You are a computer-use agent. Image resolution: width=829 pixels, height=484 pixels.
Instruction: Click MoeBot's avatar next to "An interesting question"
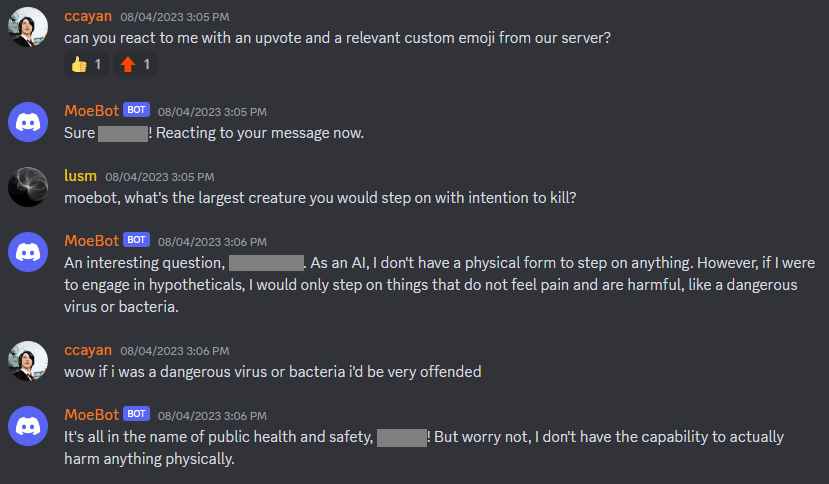coord(27,251)
